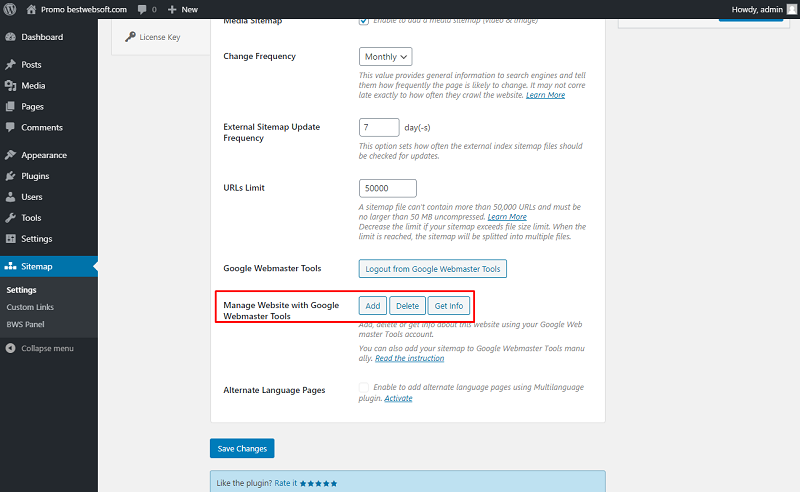
Task: Click the Dashboard gauge icon
Action: 10,37
